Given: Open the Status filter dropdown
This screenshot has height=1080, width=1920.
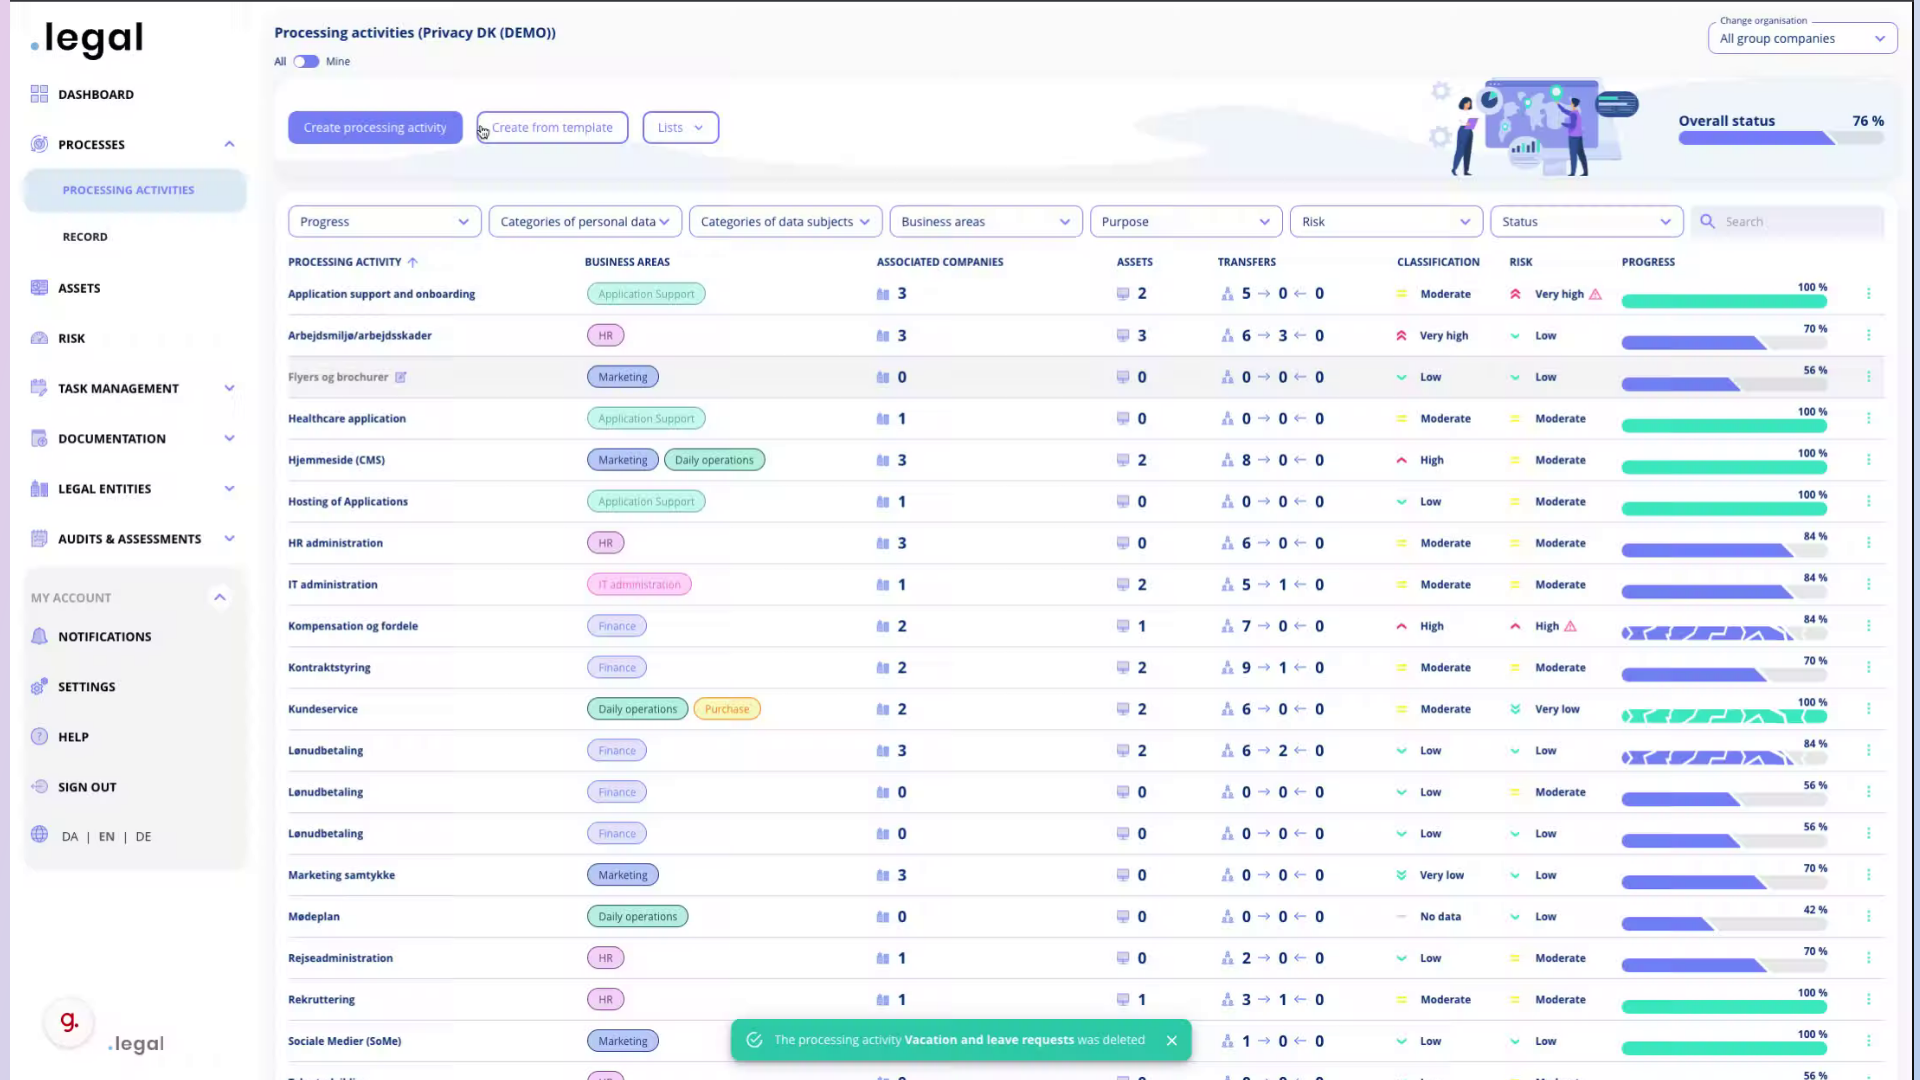Looking at the screenshot, I should [1586, 221].
